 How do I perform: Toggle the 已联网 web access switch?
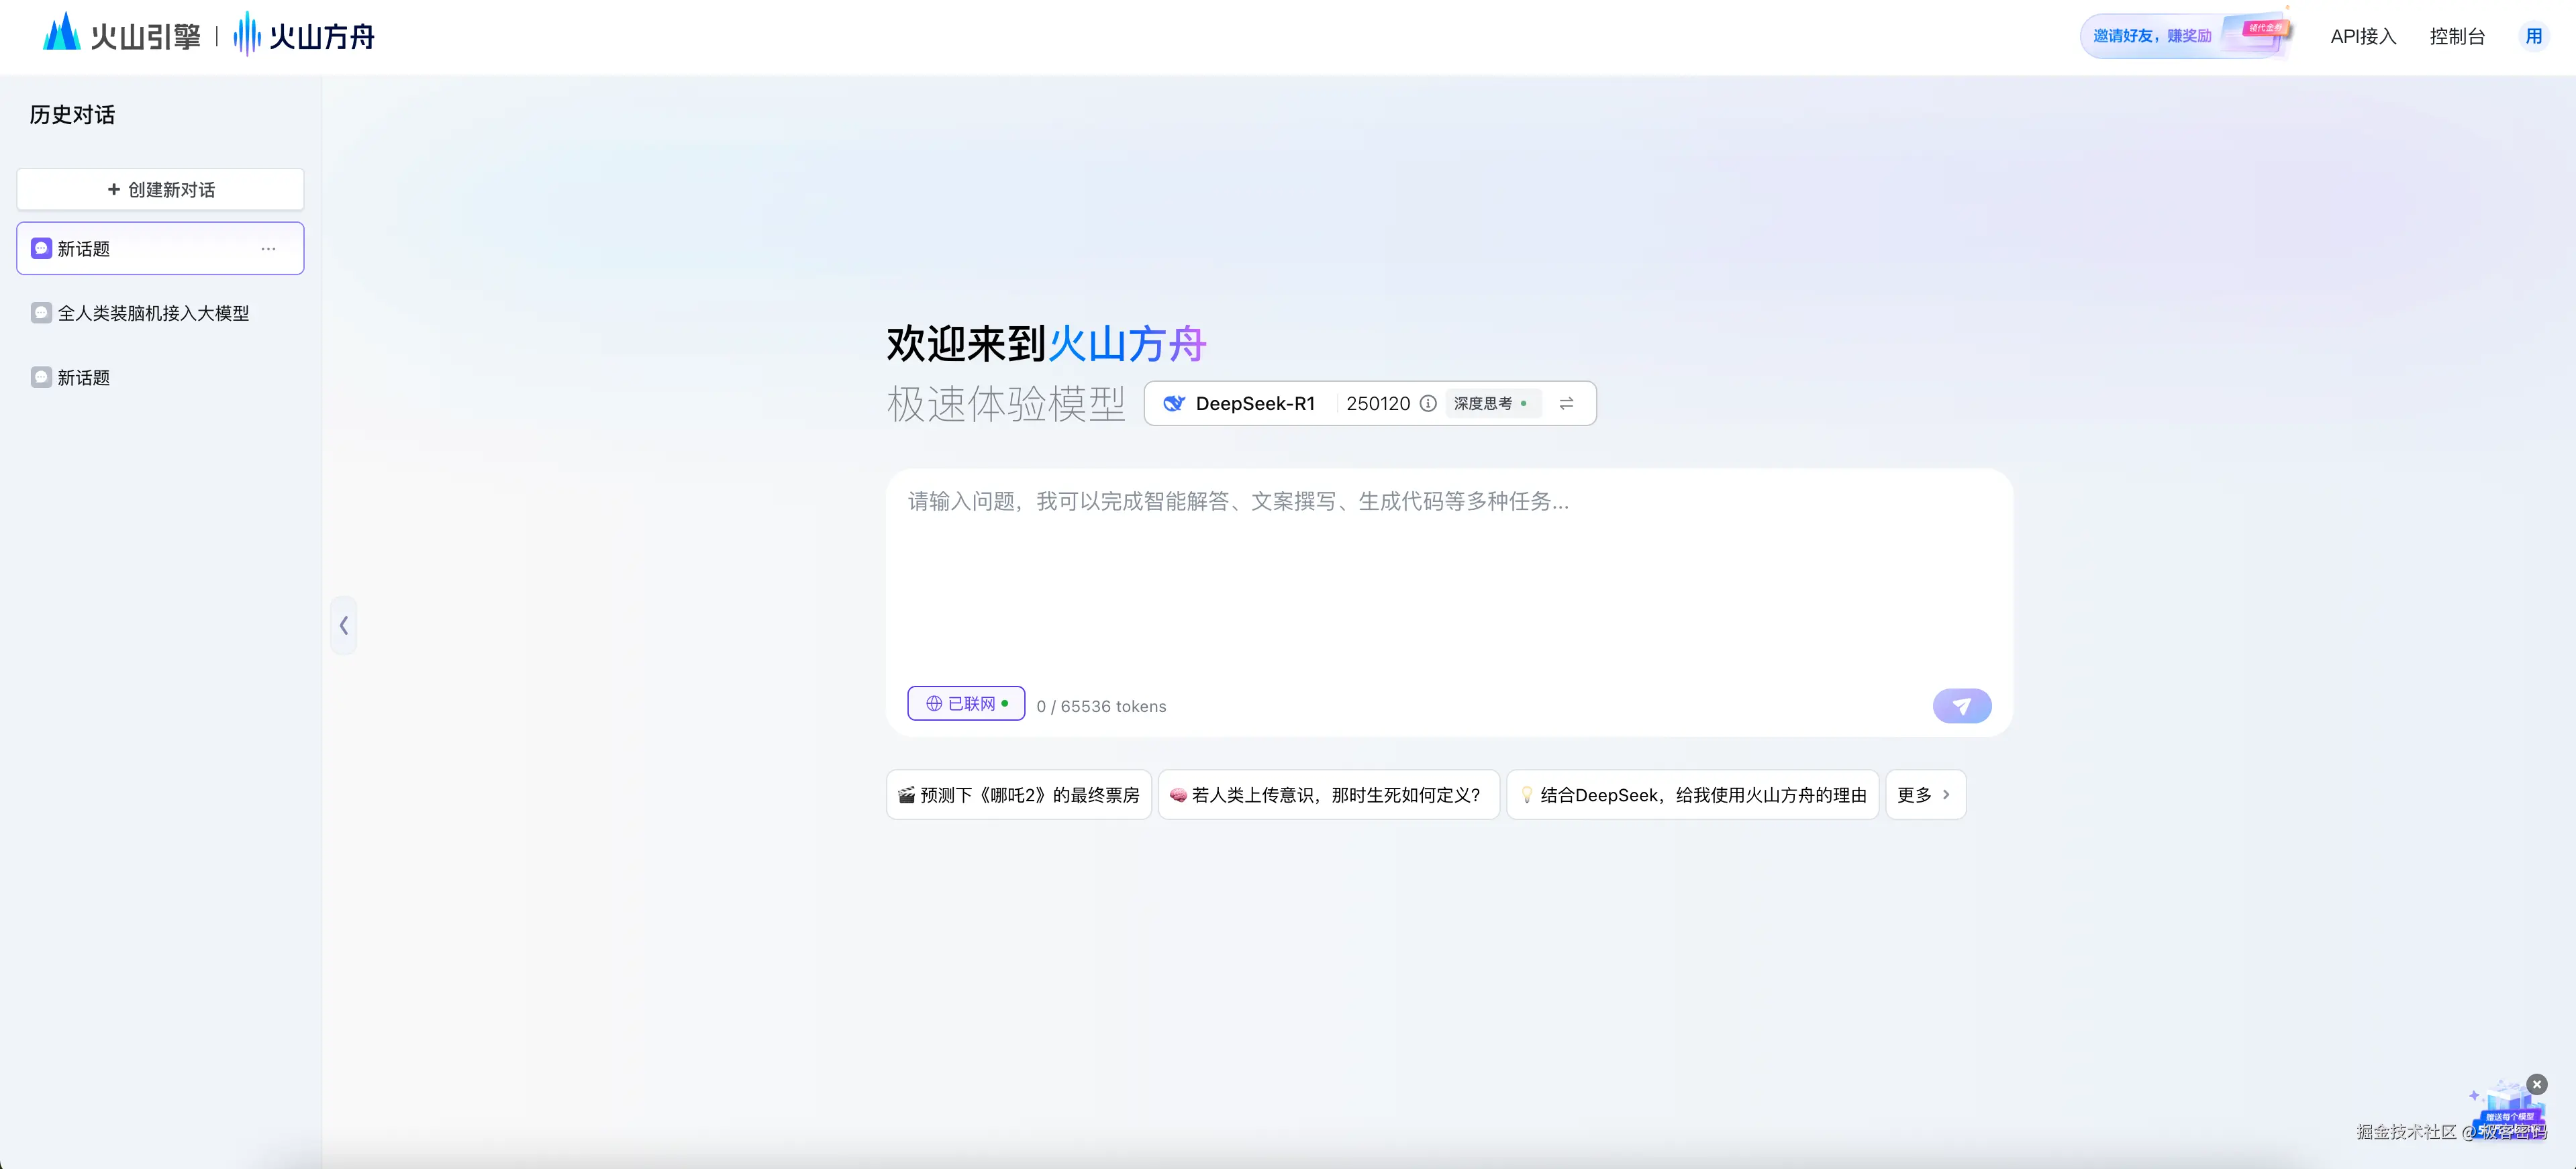click(x=965, y=703)
